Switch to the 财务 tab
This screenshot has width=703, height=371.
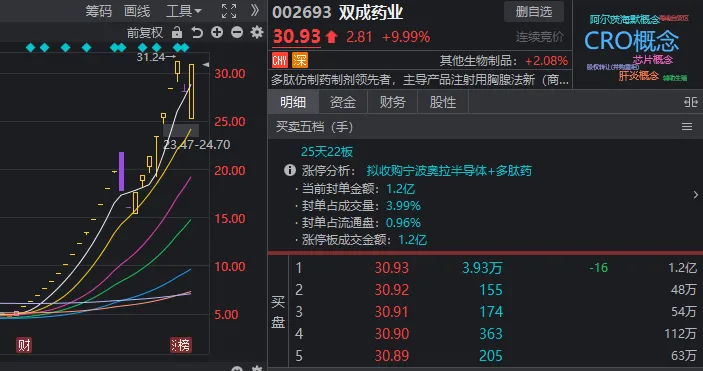coord(393,102)
